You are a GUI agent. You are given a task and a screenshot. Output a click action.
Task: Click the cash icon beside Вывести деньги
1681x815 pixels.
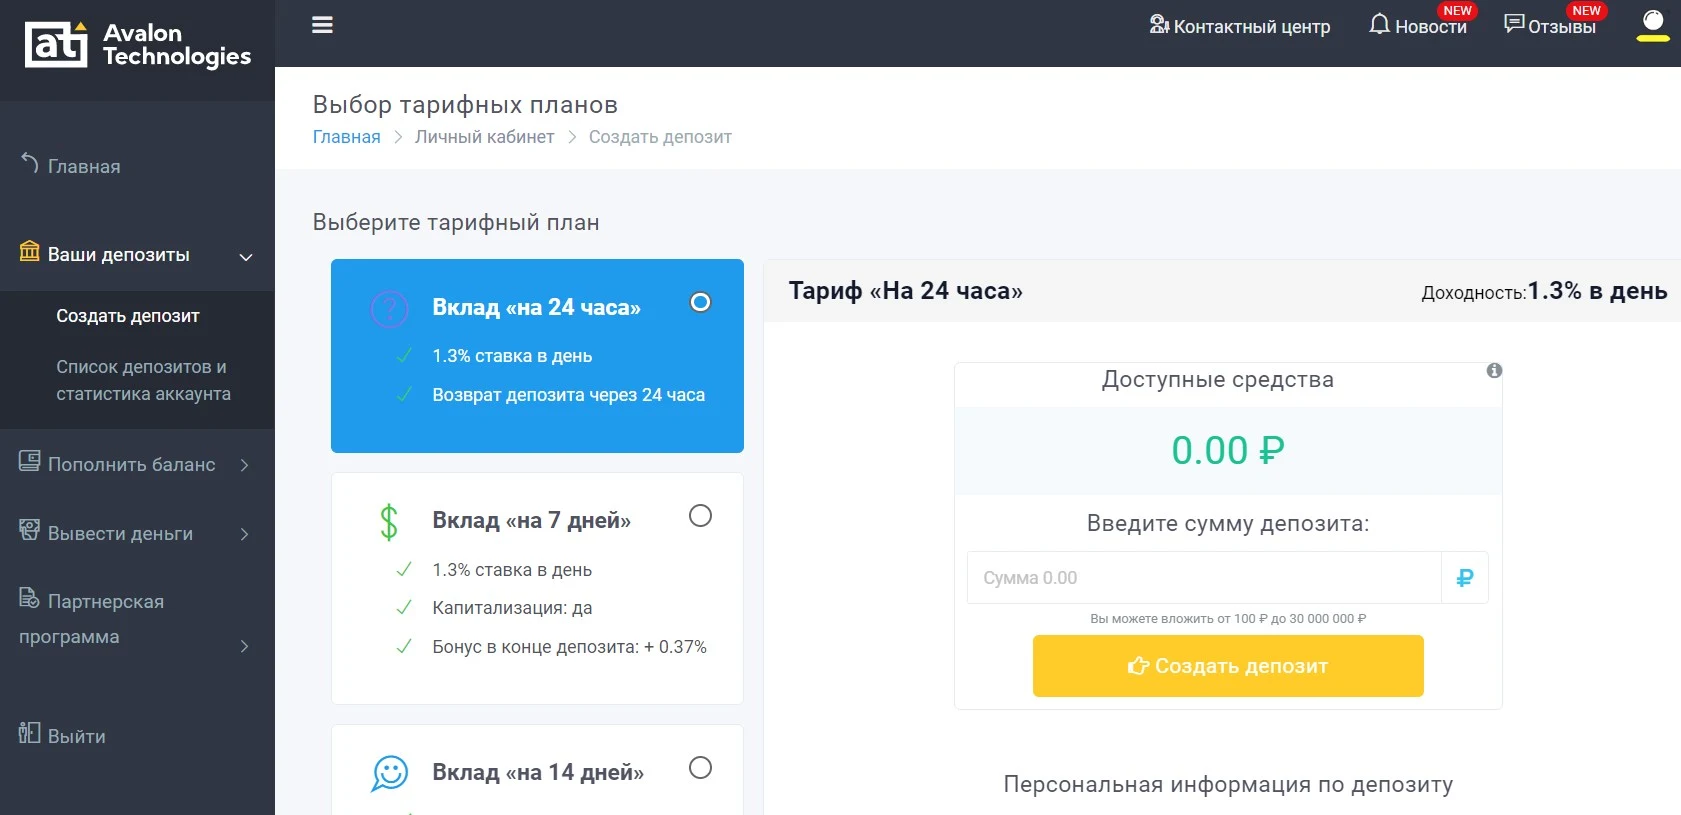point(30,530)
